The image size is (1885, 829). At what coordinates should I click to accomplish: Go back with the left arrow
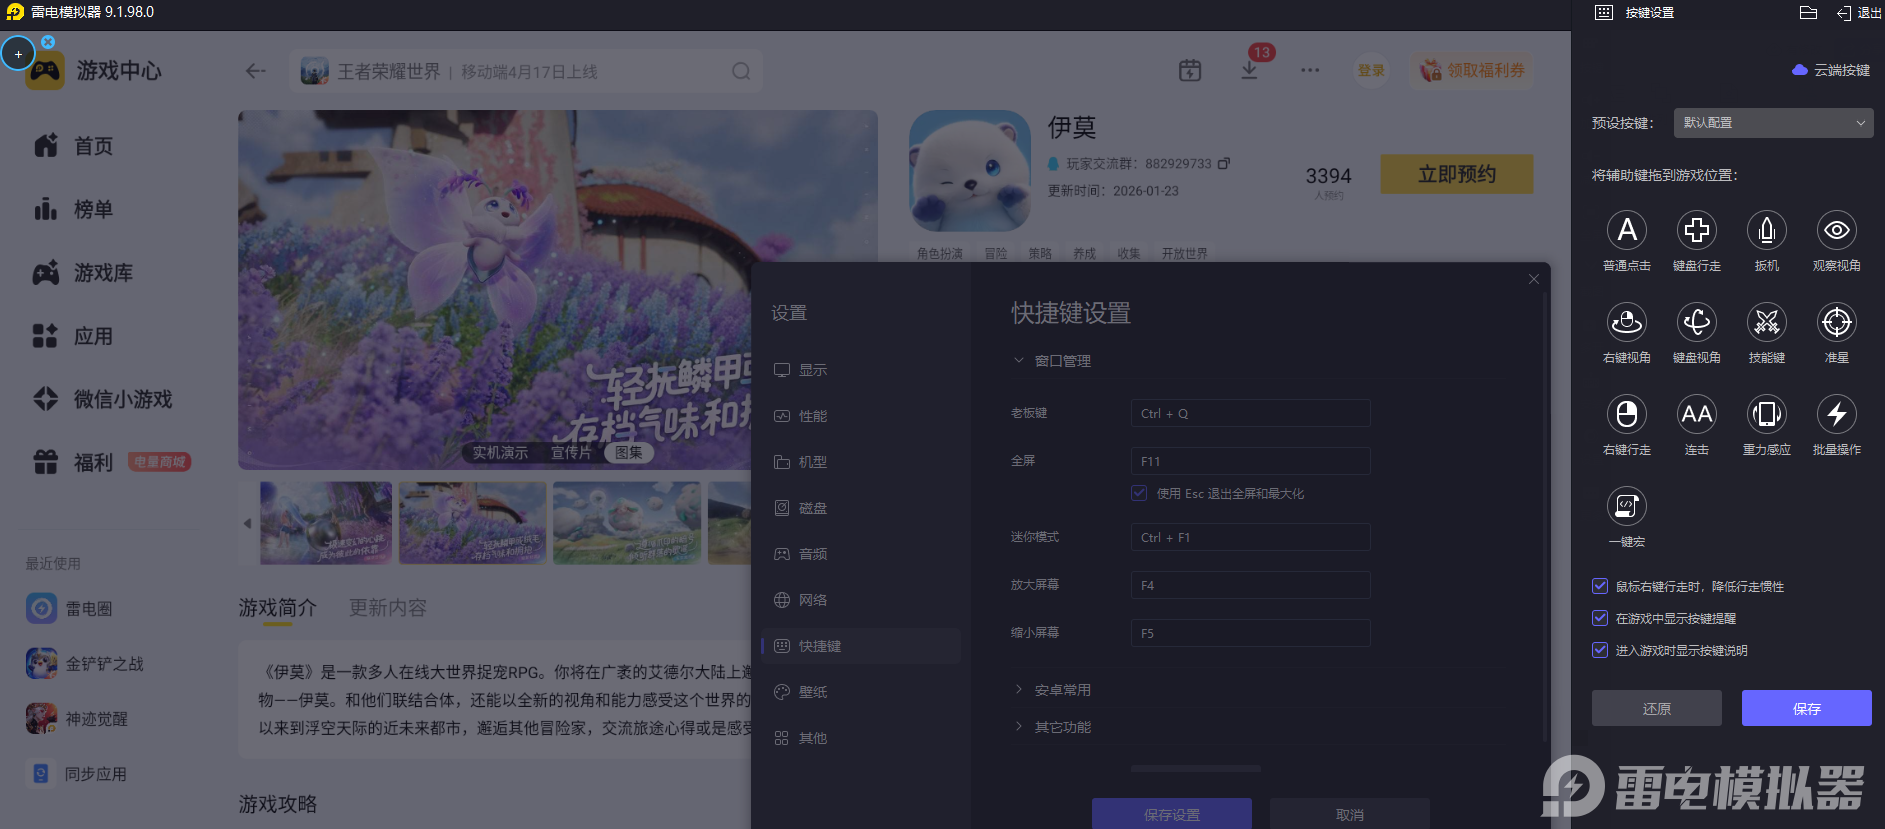pos(256,71)
